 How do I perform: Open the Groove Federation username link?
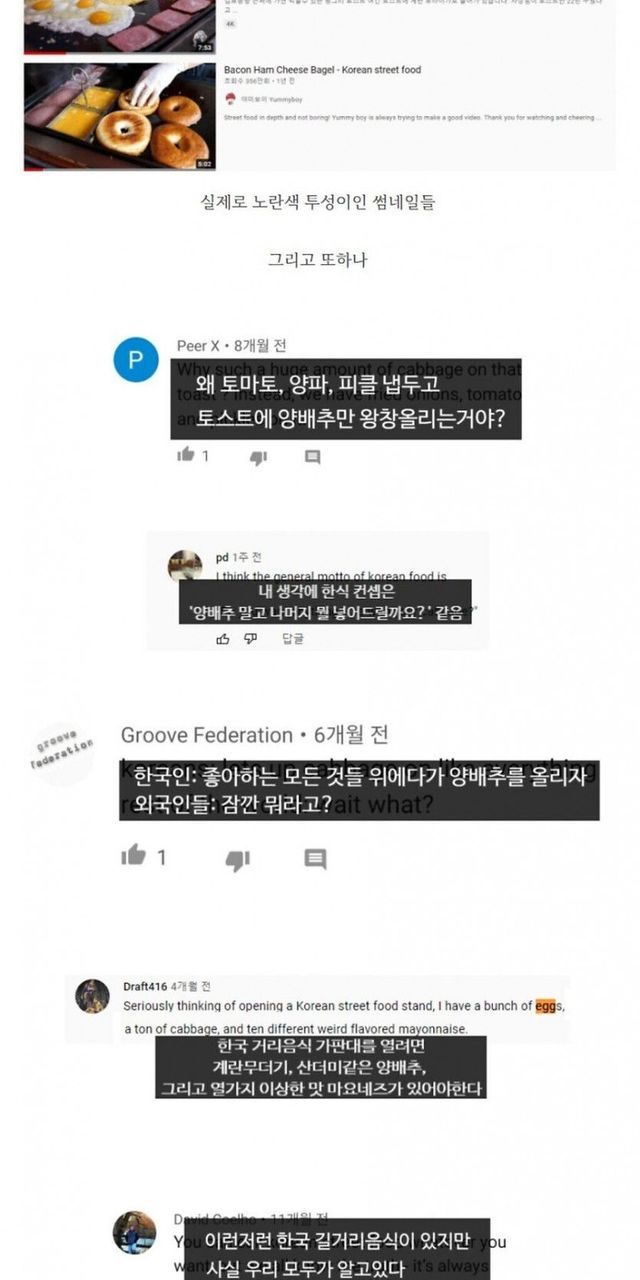click(x=207, y=735)
